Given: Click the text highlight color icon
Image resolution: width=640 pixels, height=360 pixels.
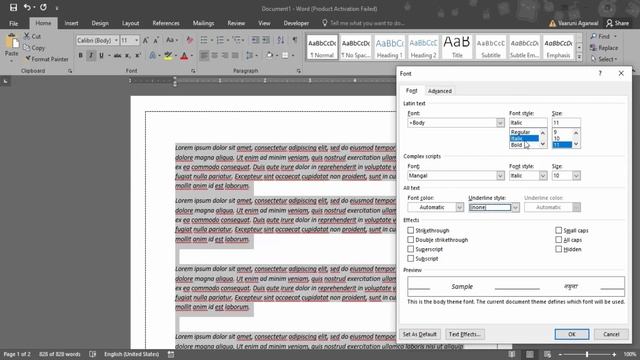Looking at the screenshot, I should (168, 56).
